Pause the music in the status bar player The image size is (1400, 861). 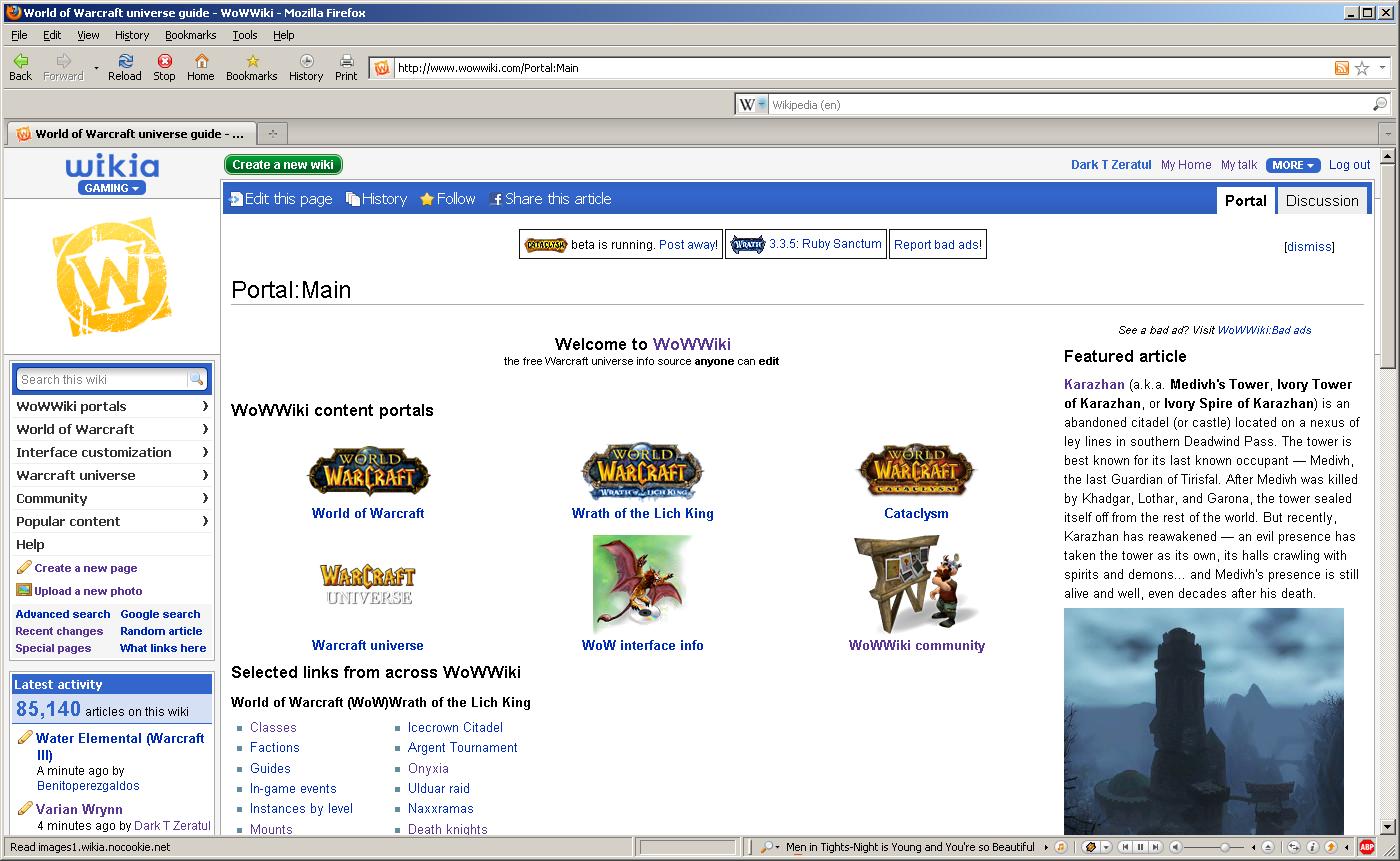coord(1141,847)
